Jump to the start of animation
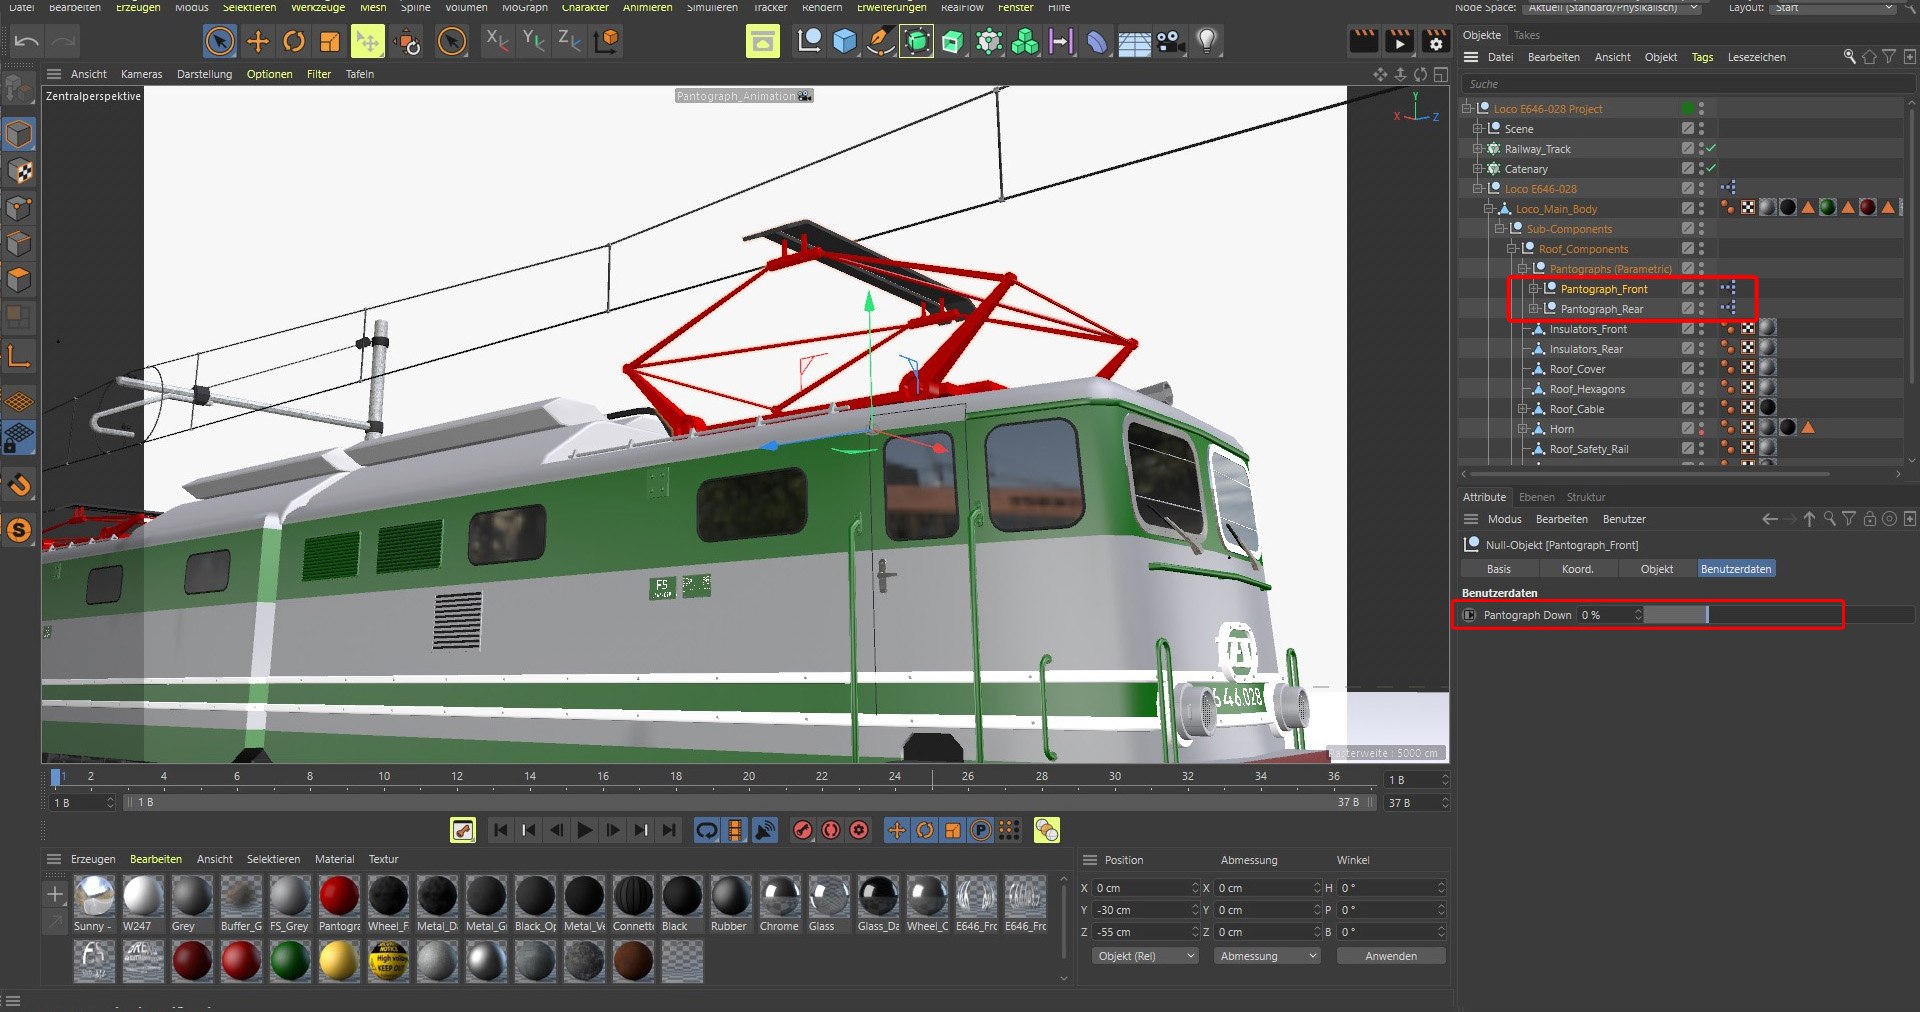This screenshot has height=1012, width=1920. (501, 830)
